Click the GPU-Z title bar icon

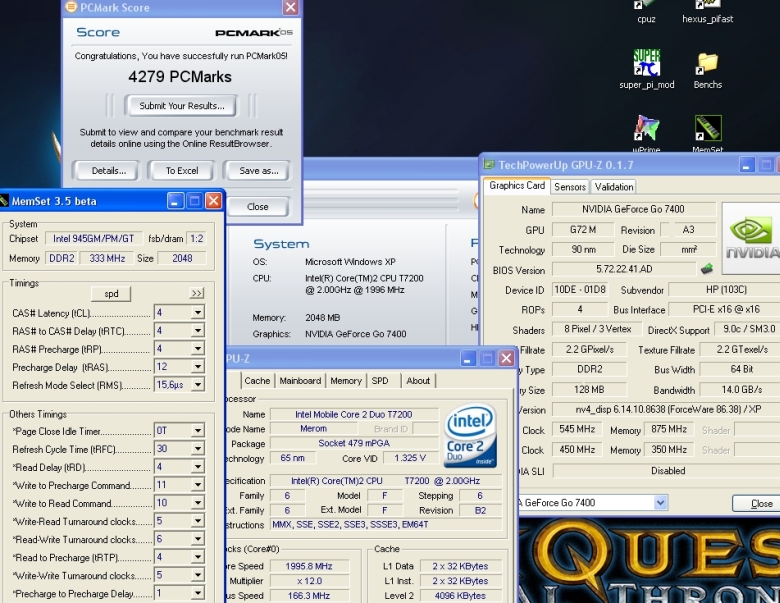pos(489,165)
